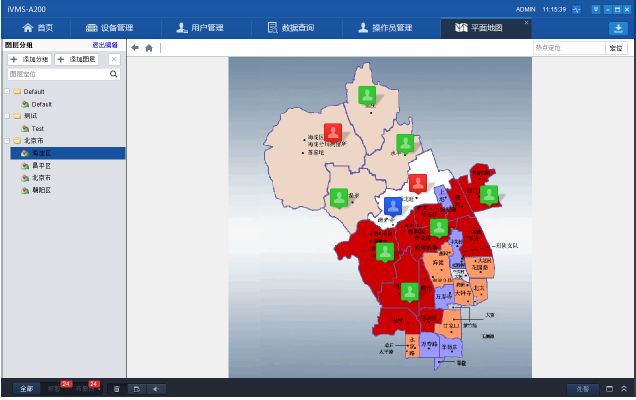Collapse the 测试 group node
636x400 pixels.
(x=7, y=115)
